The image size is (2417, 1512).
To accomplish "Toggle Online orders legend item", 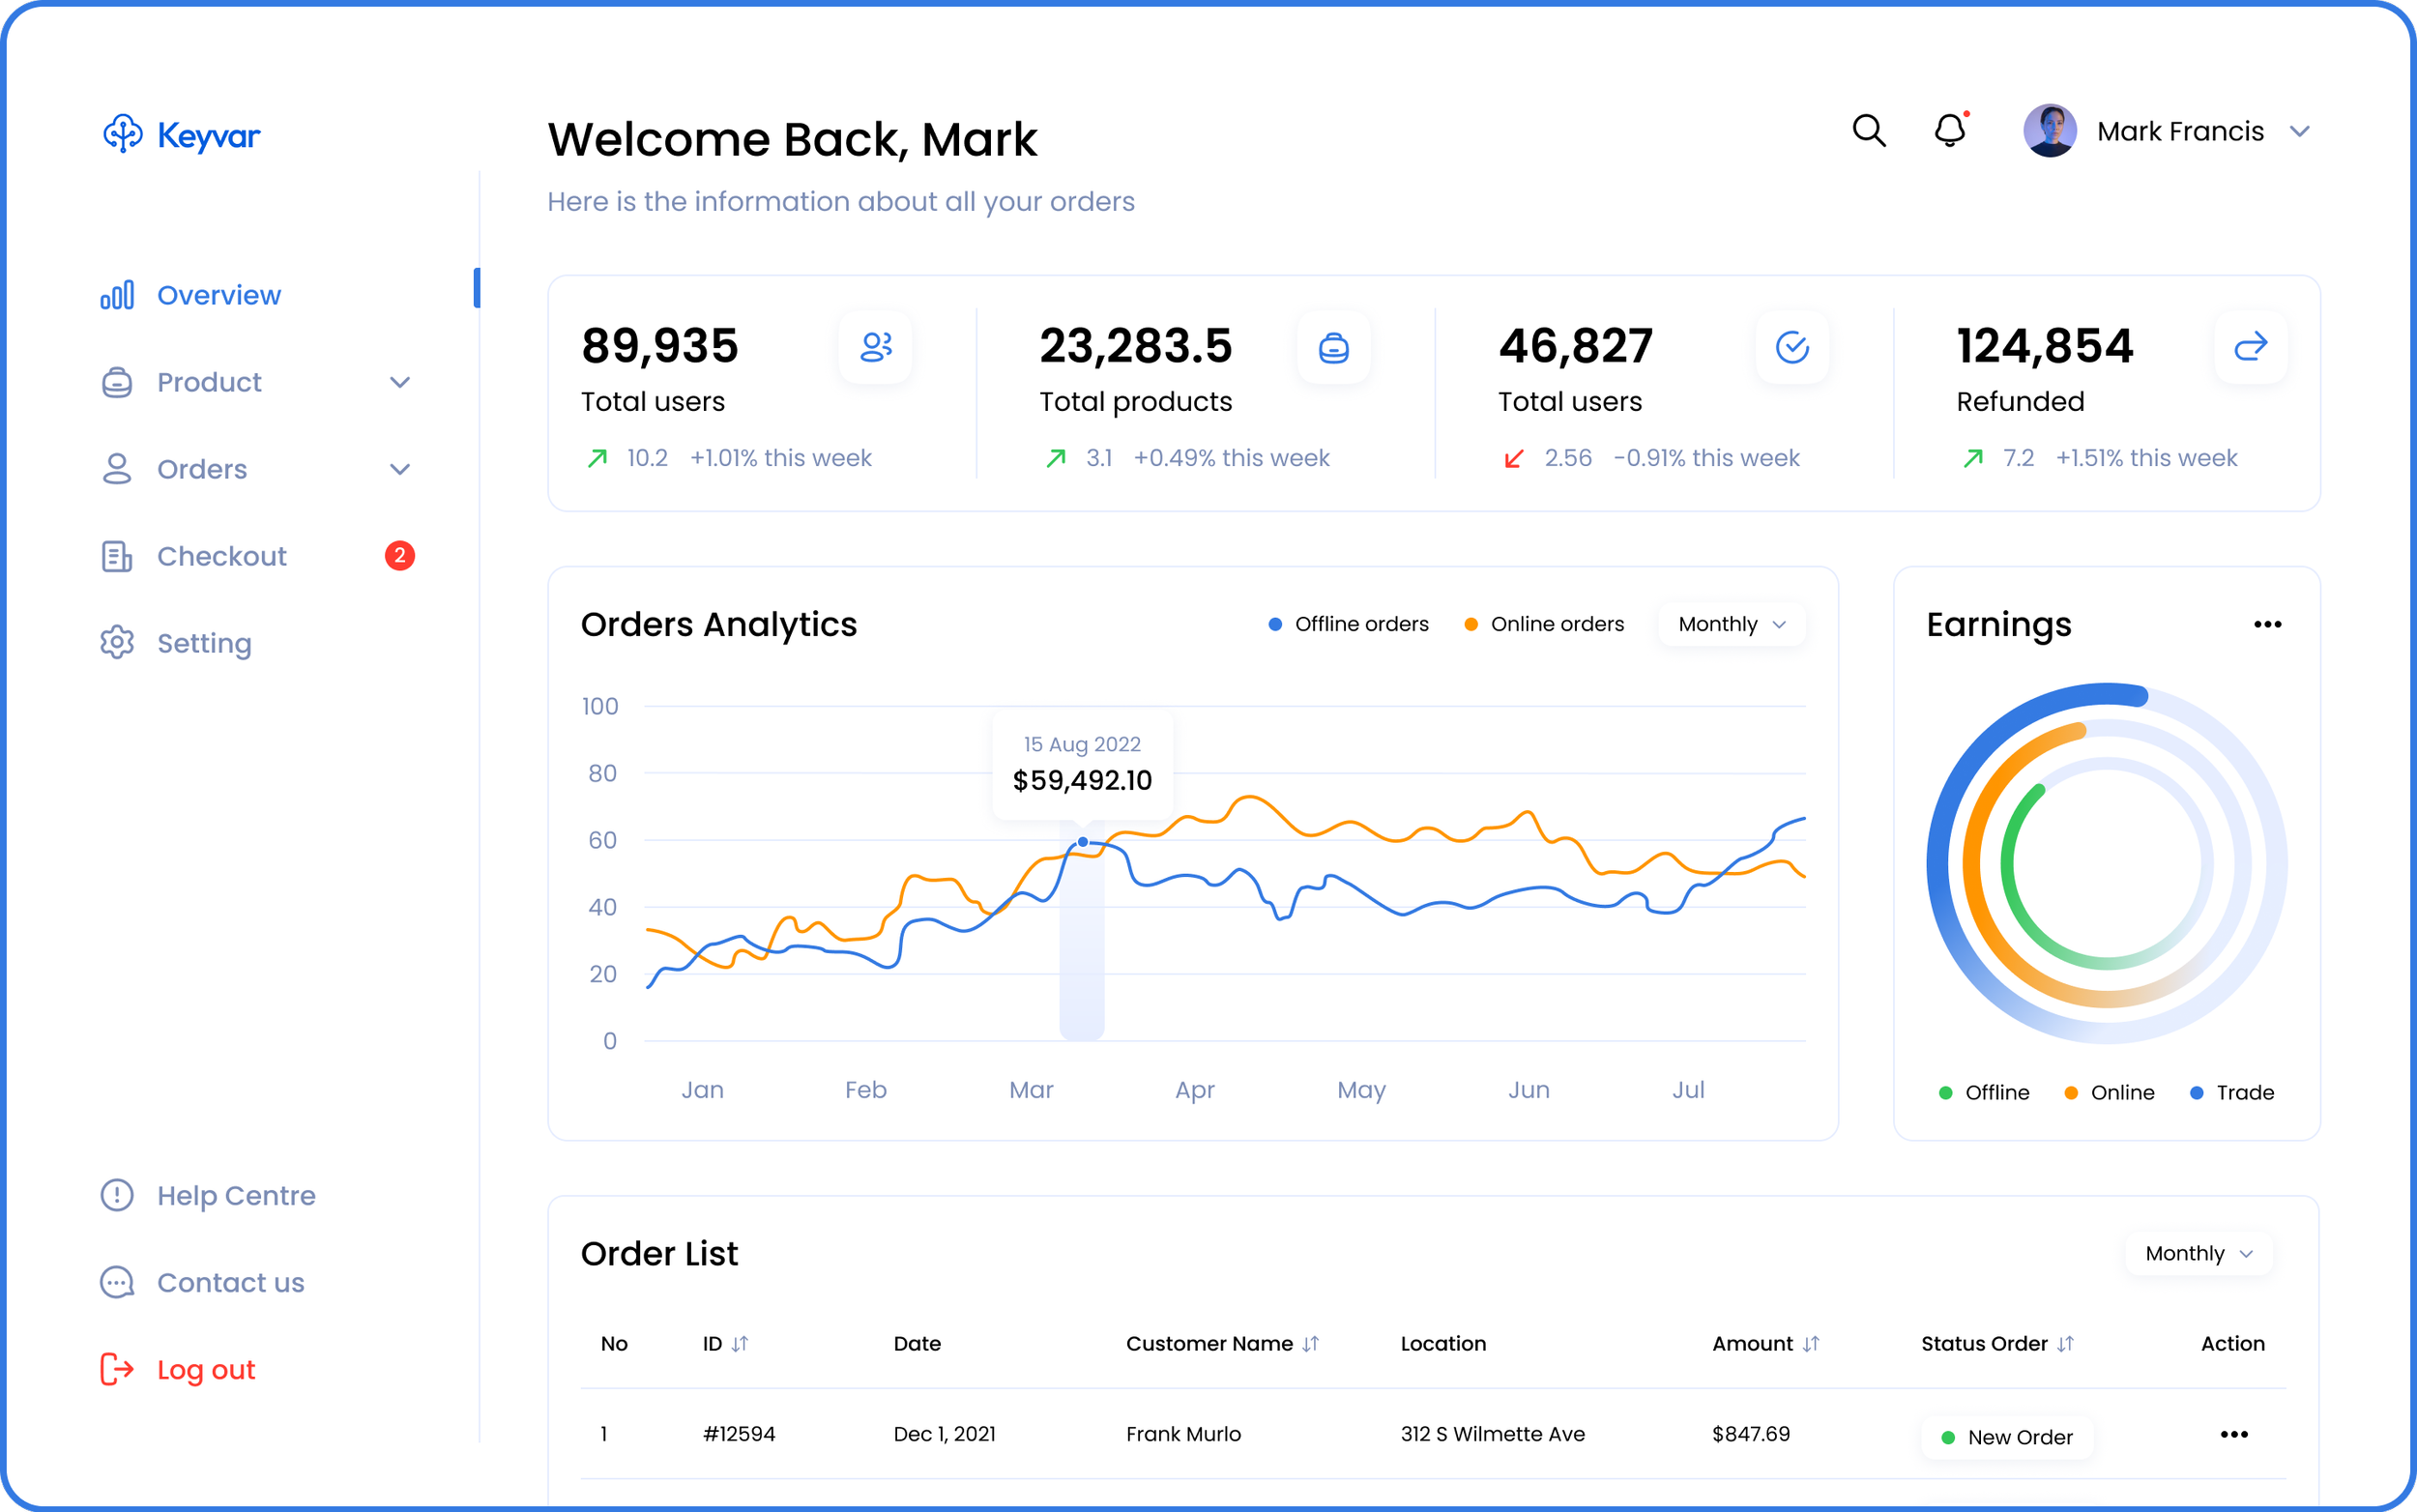I will (x=1544, y=625).
